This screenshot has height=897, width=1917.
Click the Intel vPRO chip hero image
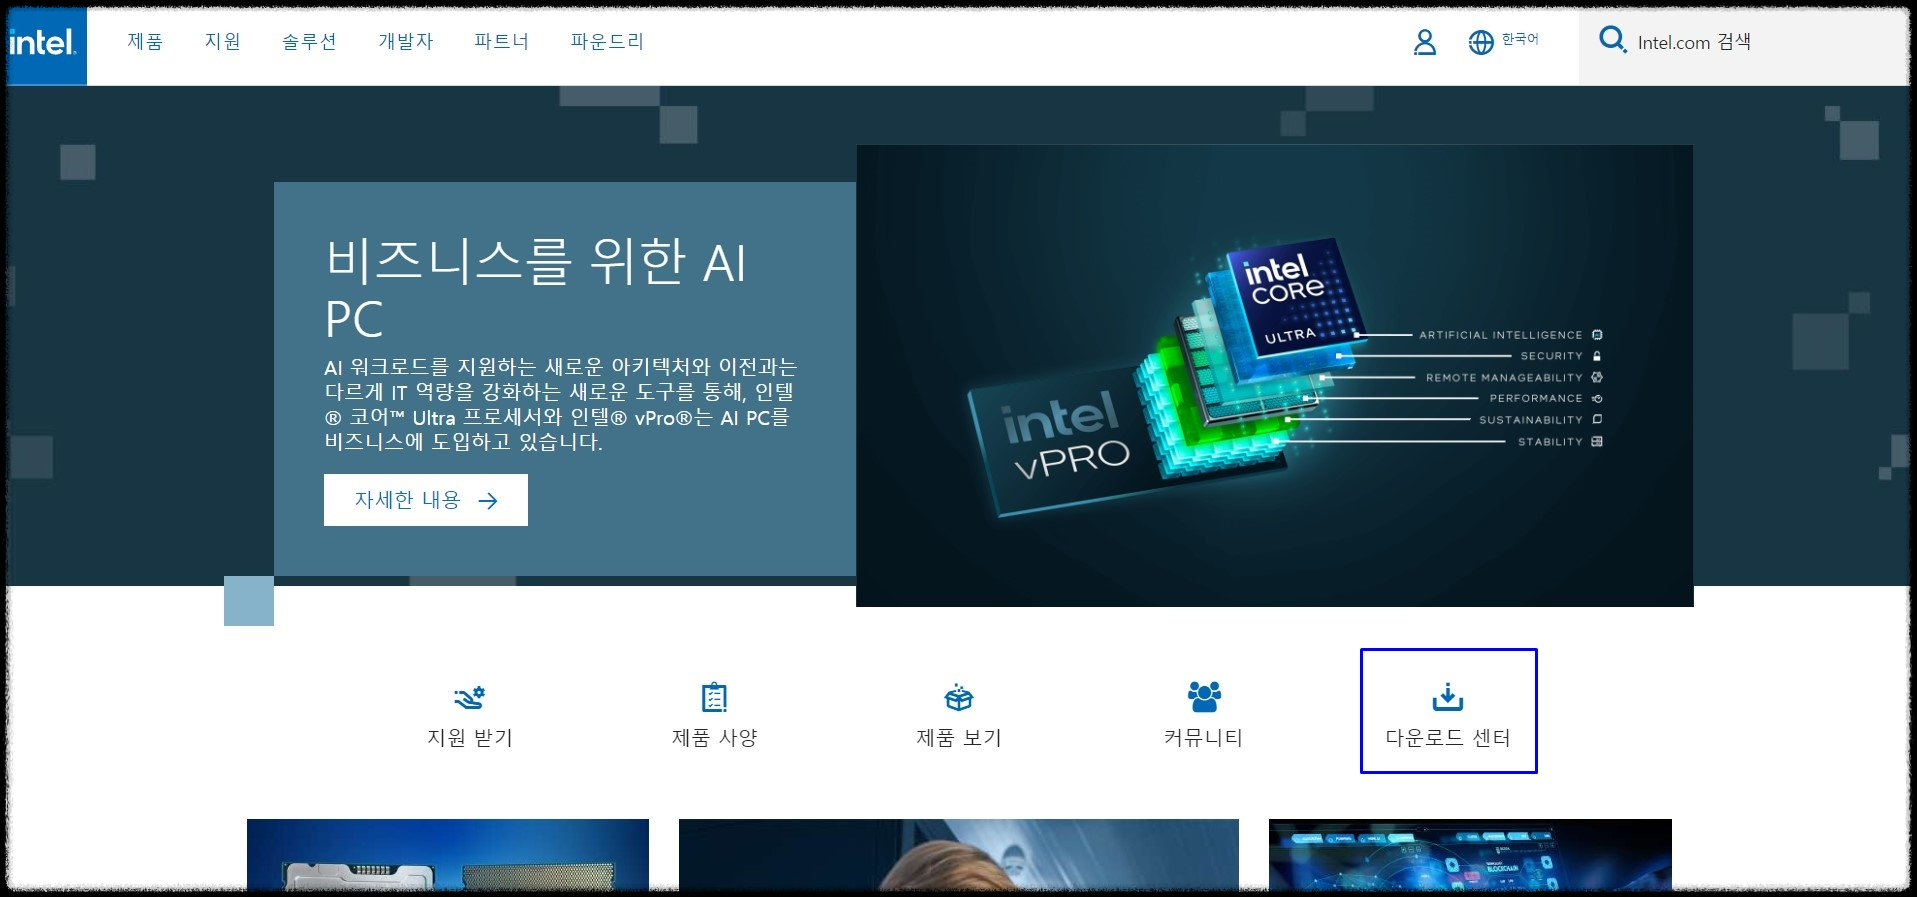1274,376
